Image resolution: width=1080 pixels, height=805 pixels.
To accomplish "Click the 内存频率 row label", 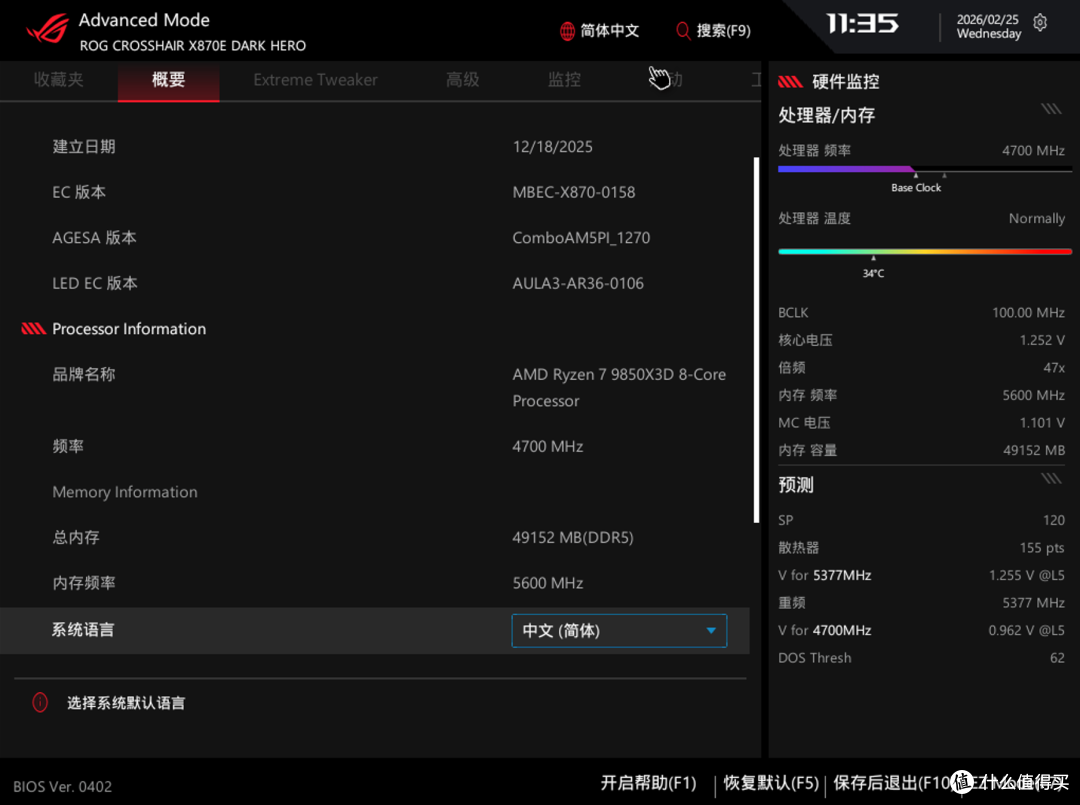I will click(x=84, y=583).
